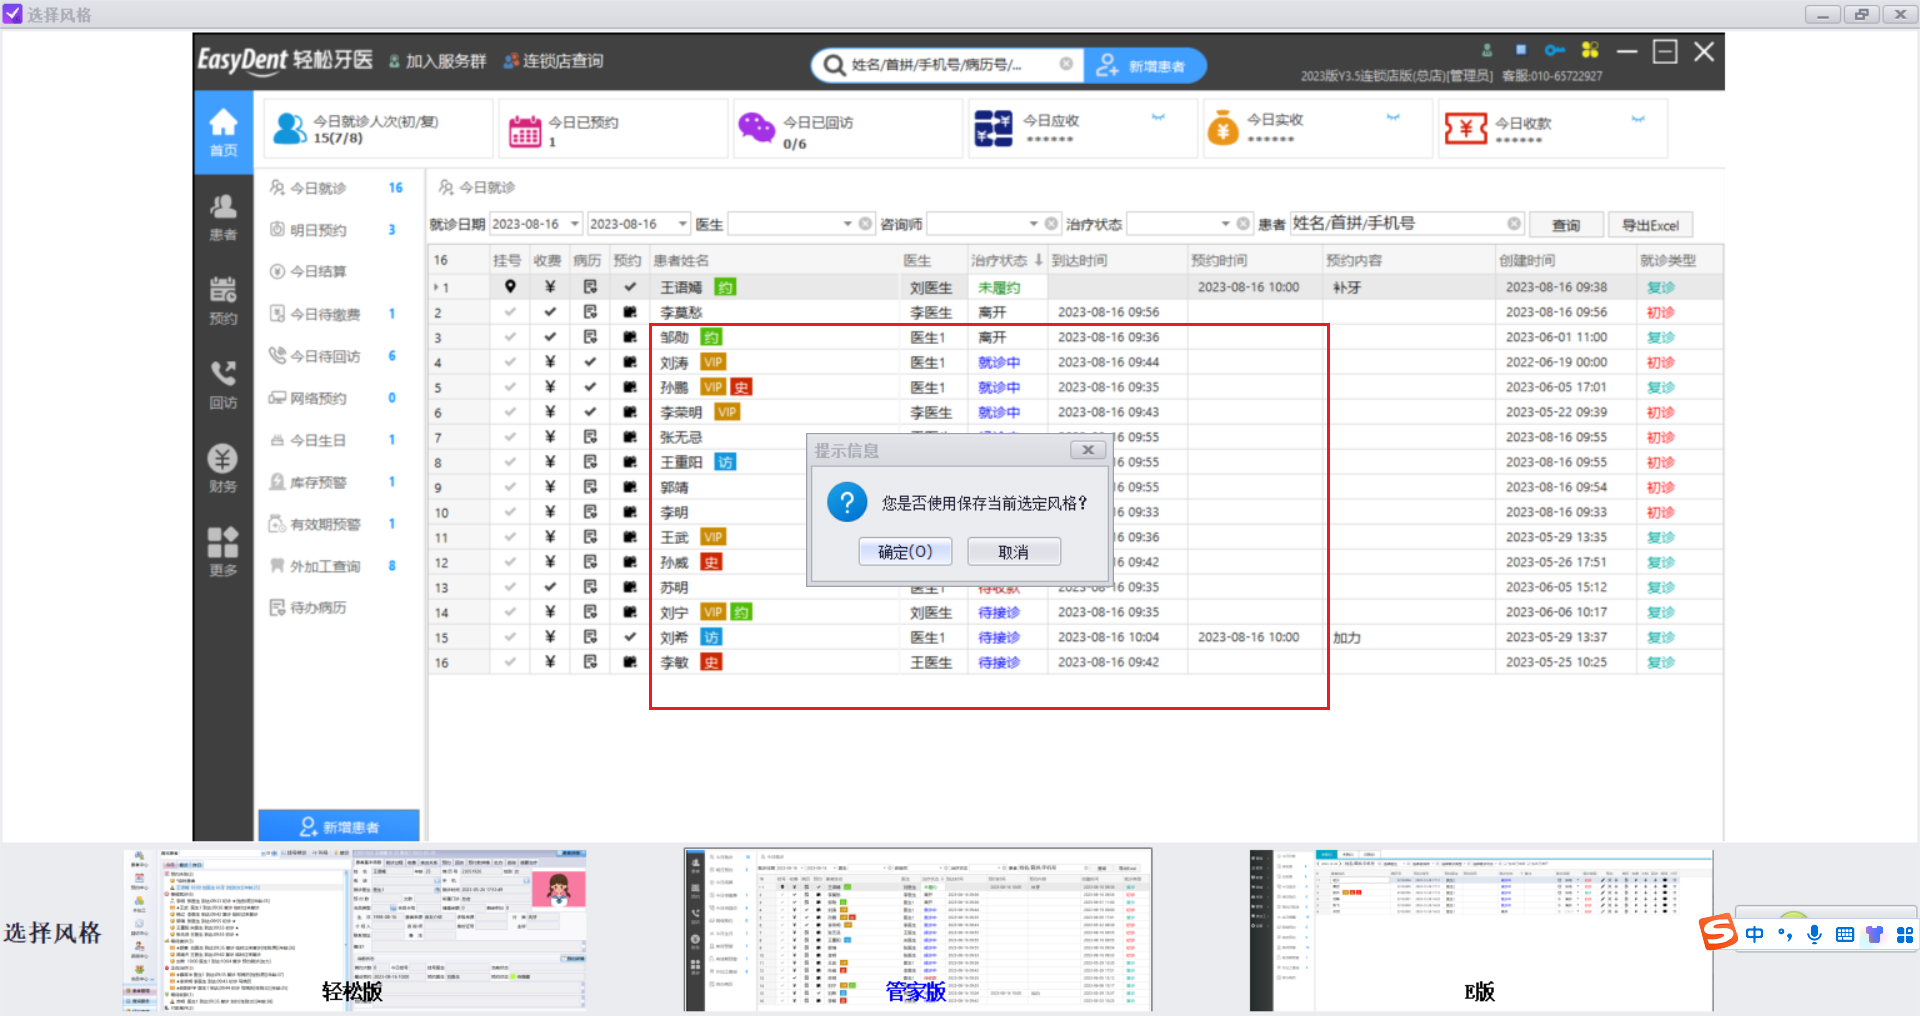
Task: Toggle 收费 checkmark in row 2 李莫愁
Action: pyautogui.click(x=550, y=312)
